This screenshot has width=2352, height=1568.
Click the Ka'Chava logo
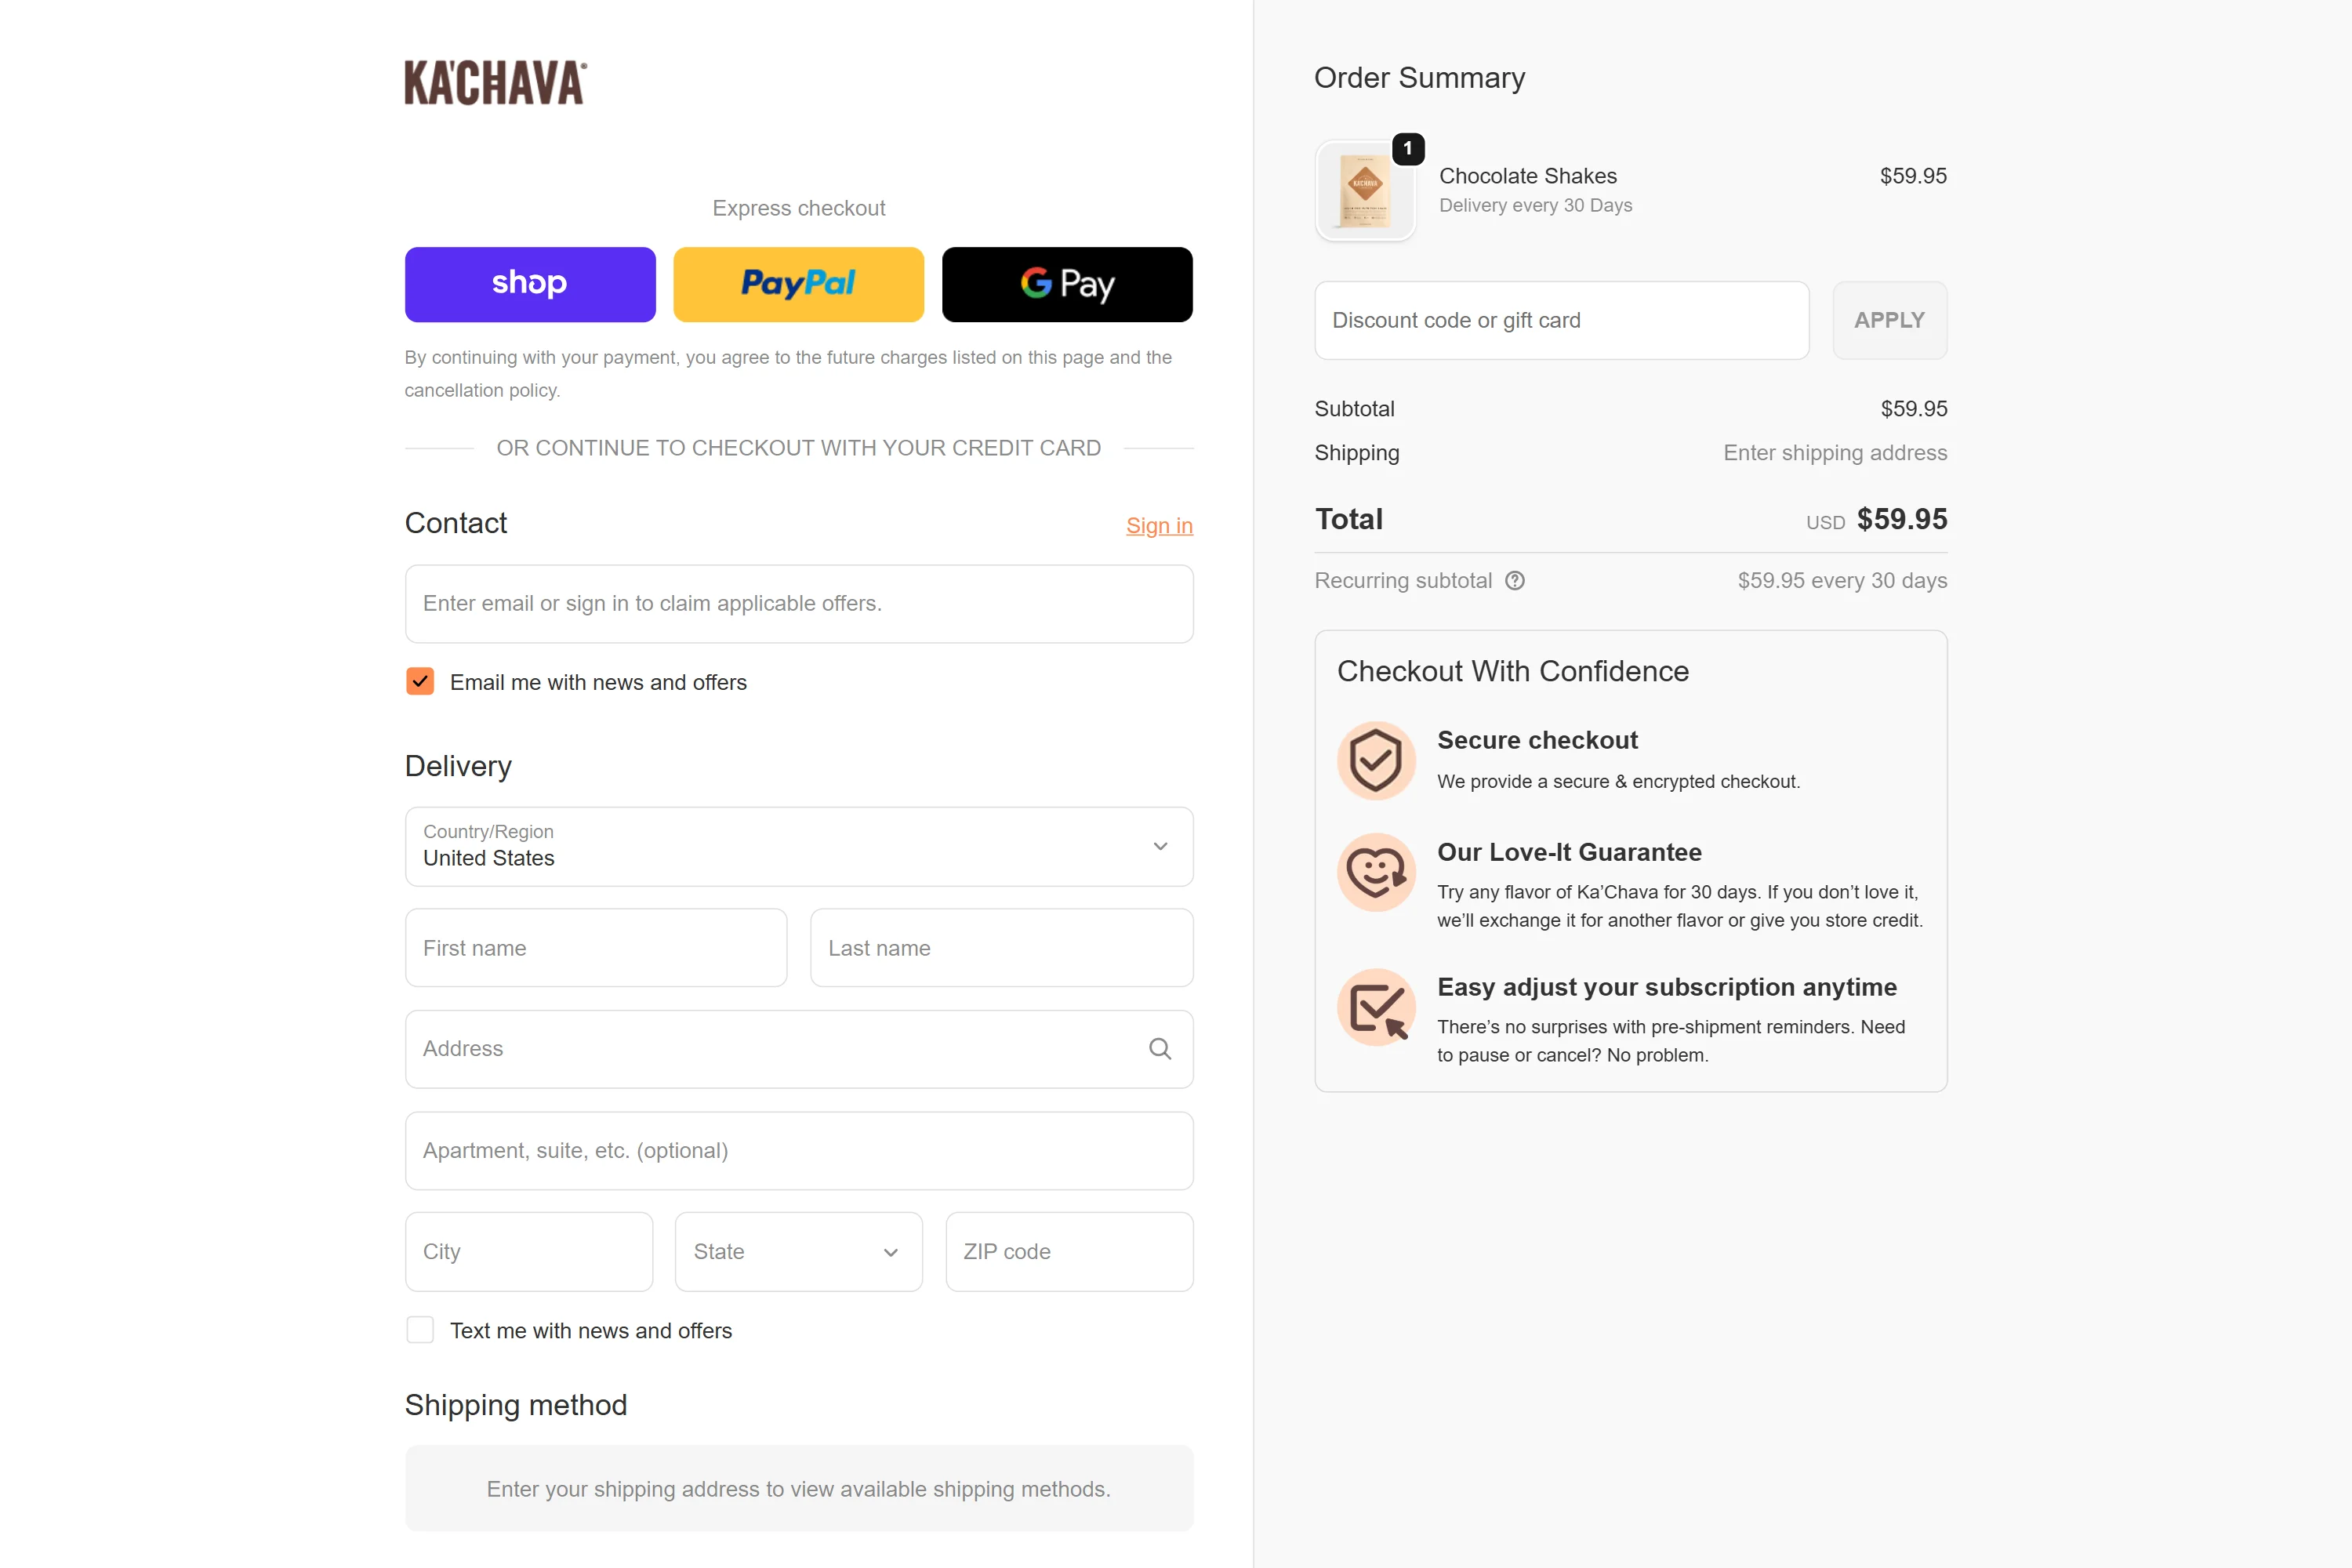pos(495,83)
